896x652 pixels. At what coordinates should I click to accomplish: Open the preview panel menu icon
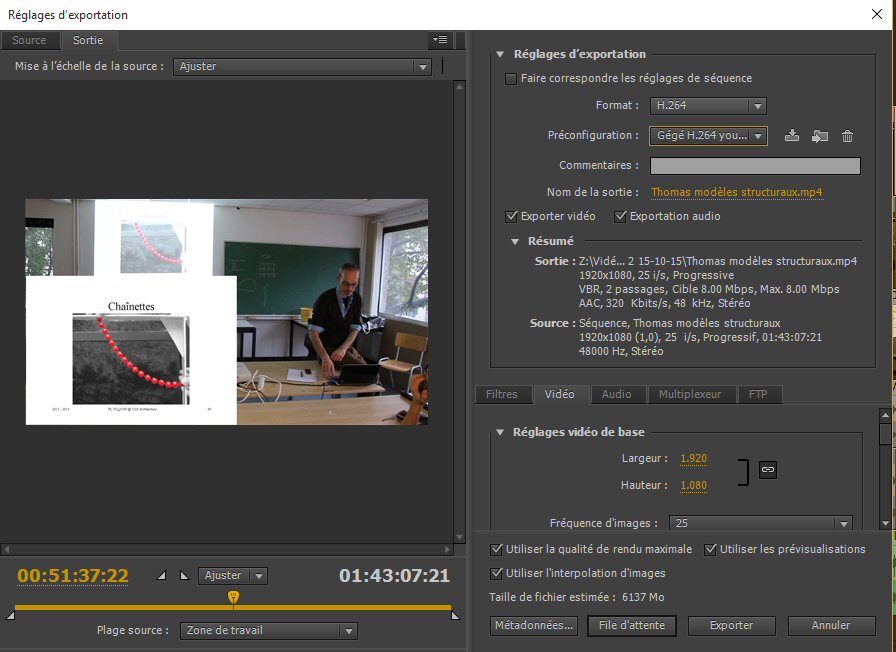[441, 40]
